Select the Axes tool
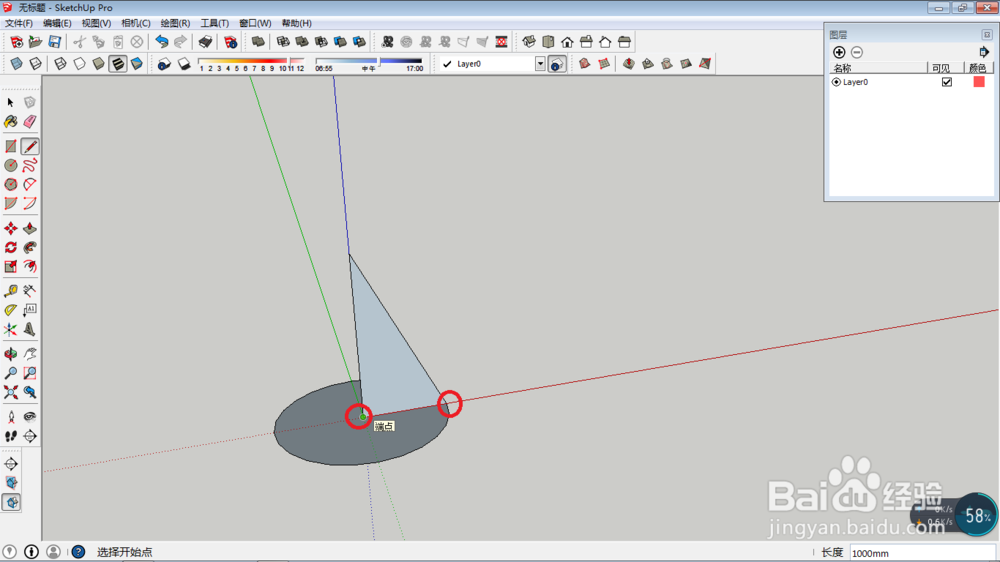Screen dimensions: 1000x562 coord(10,329)
